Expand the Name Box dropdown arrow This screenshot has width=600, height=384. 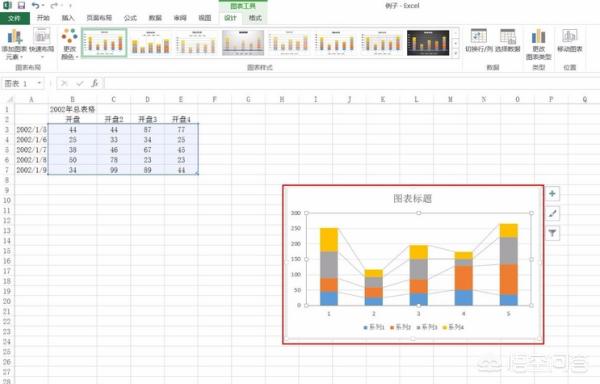39,83
